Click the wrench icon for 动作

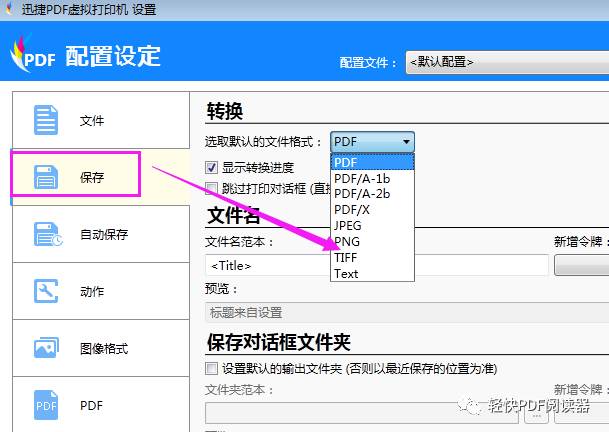tap(46, 291)
